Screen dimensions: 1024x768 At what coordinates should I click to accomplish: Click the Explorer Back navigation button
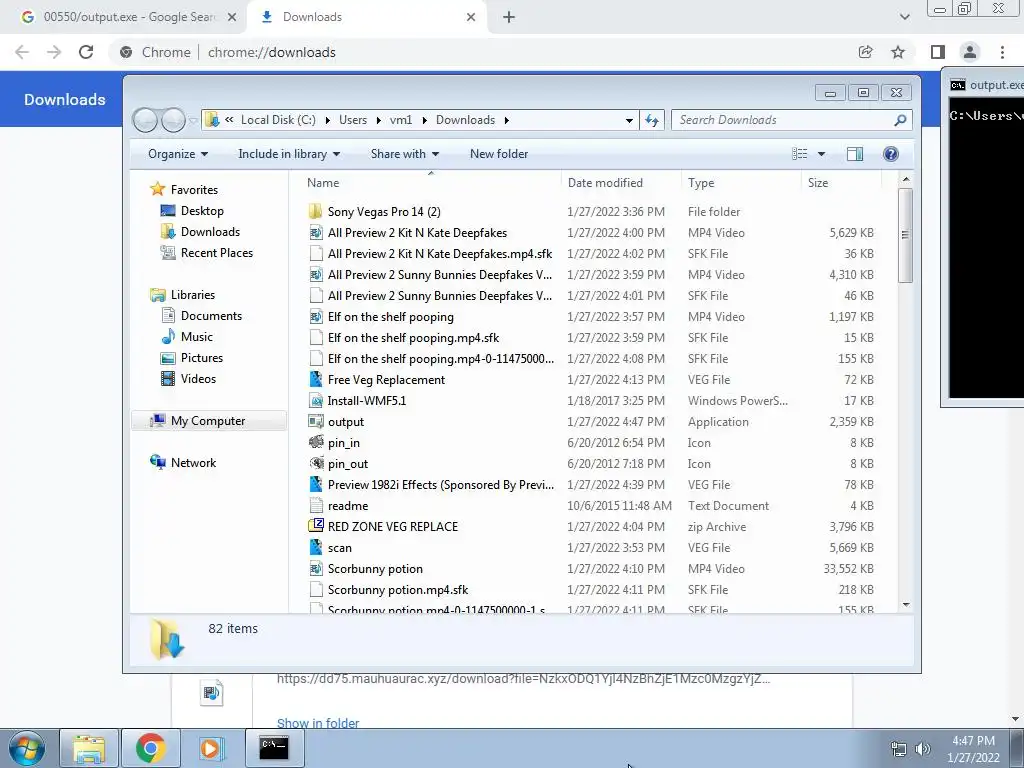coord(146,120)
